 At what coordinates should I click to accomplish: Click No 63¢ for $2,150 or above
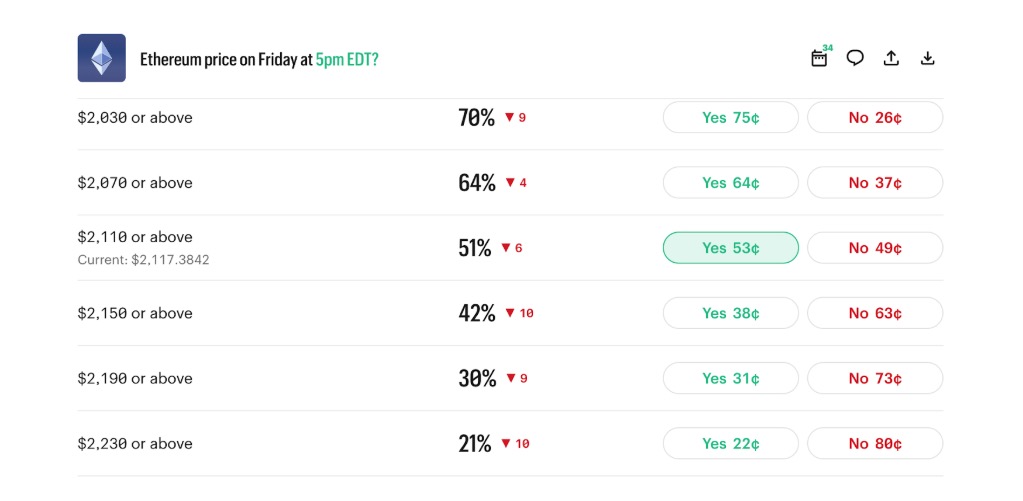[874, 313]
